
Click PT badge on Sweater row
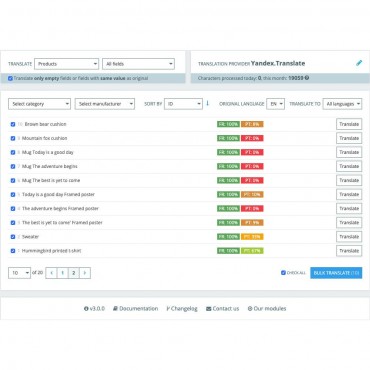point(252,237)
